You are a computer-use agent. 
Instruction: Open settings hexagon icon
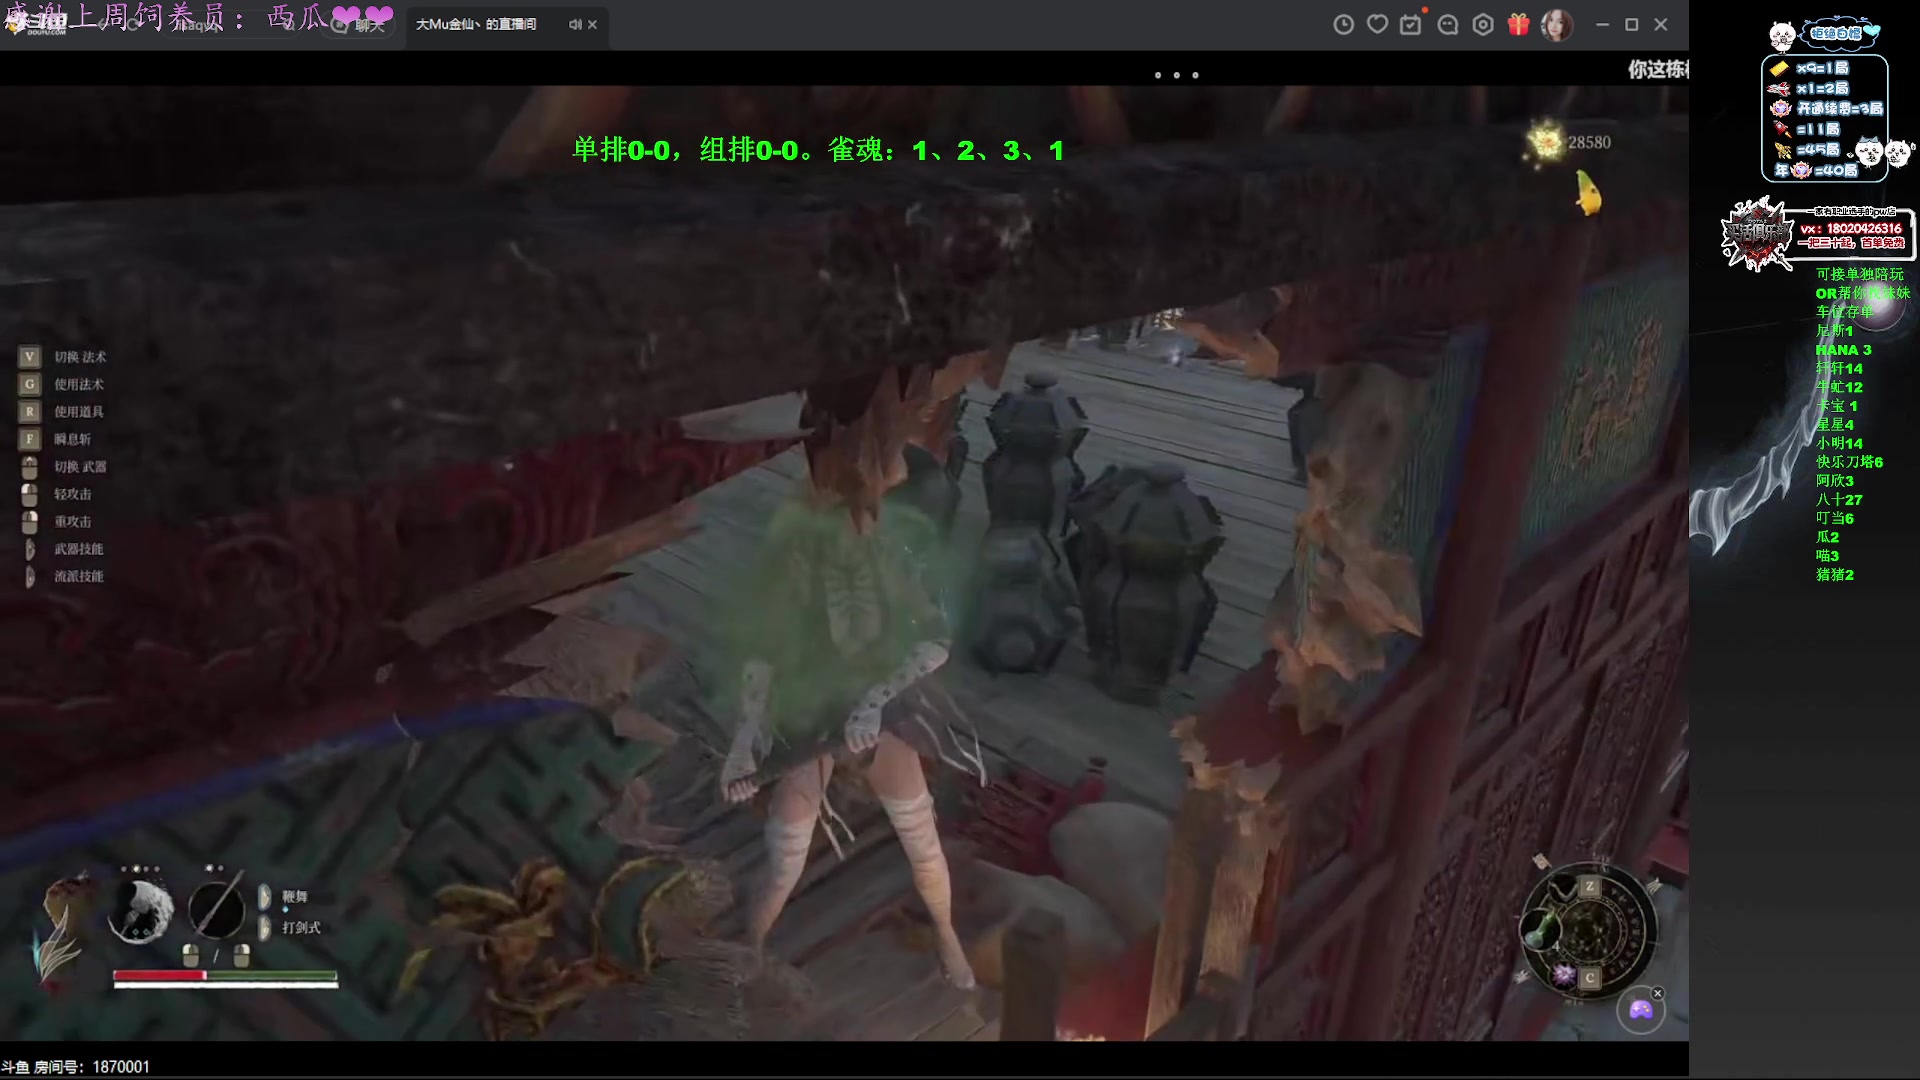(1483, 25)
